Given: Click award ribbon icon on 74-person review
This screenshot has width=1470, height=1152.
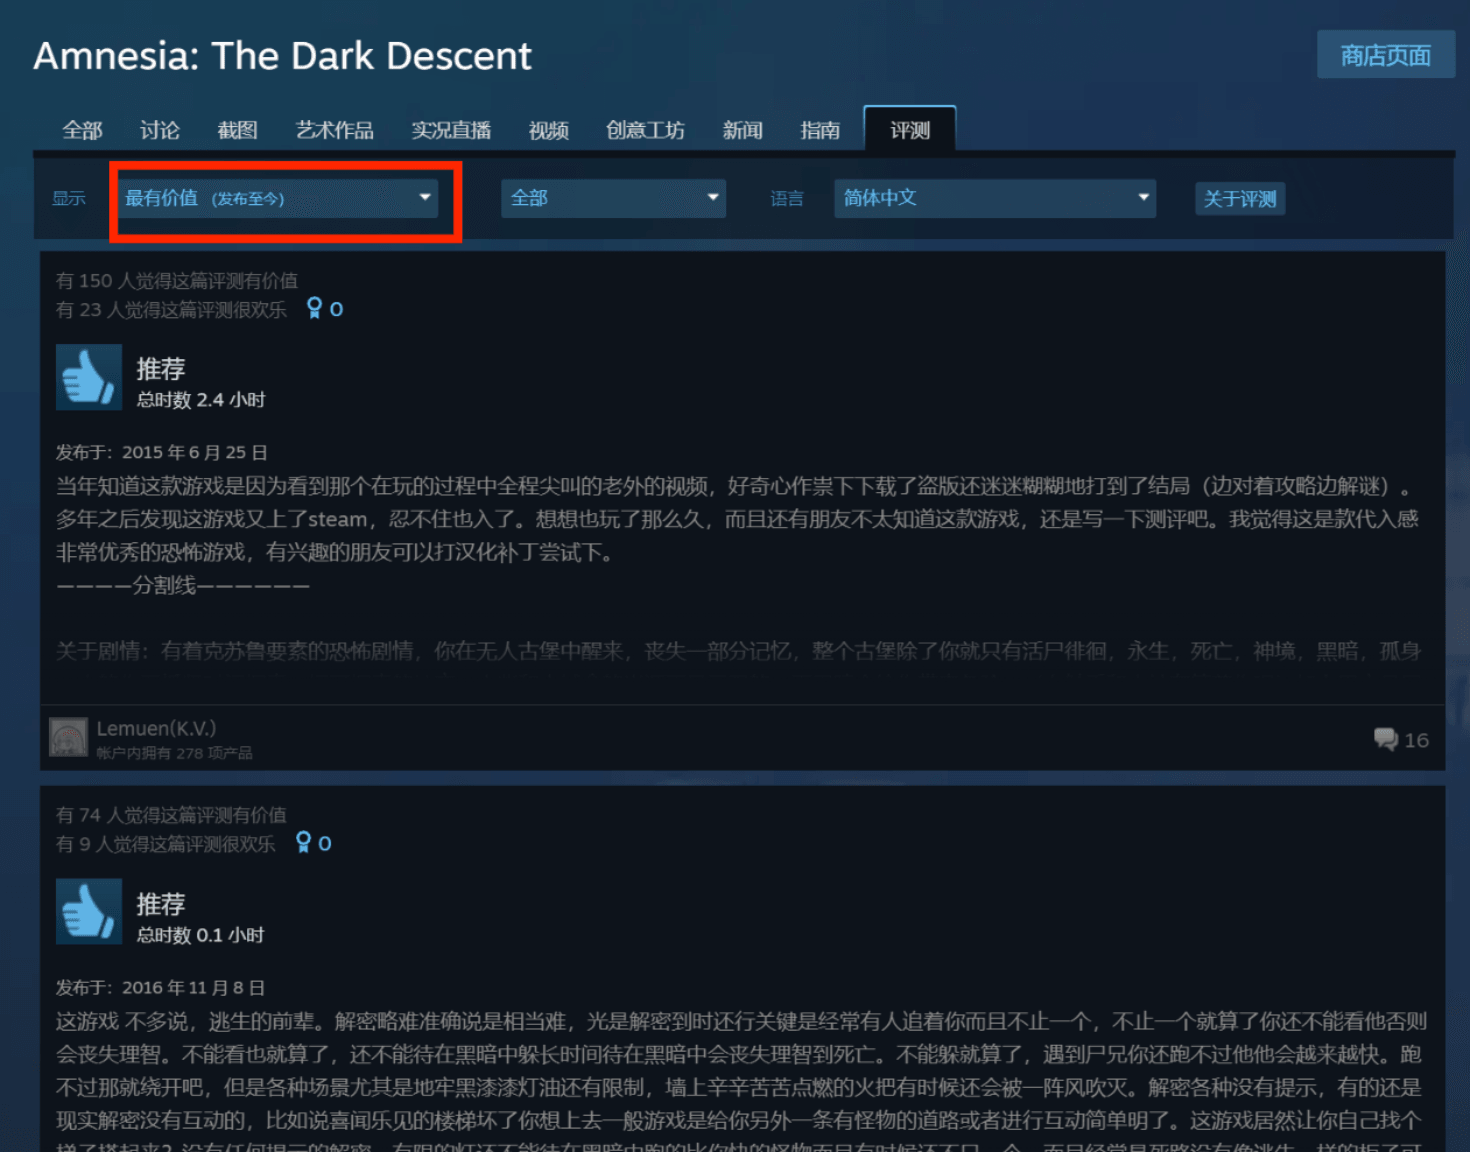Looking at the screenshot, I should [303, 842].
